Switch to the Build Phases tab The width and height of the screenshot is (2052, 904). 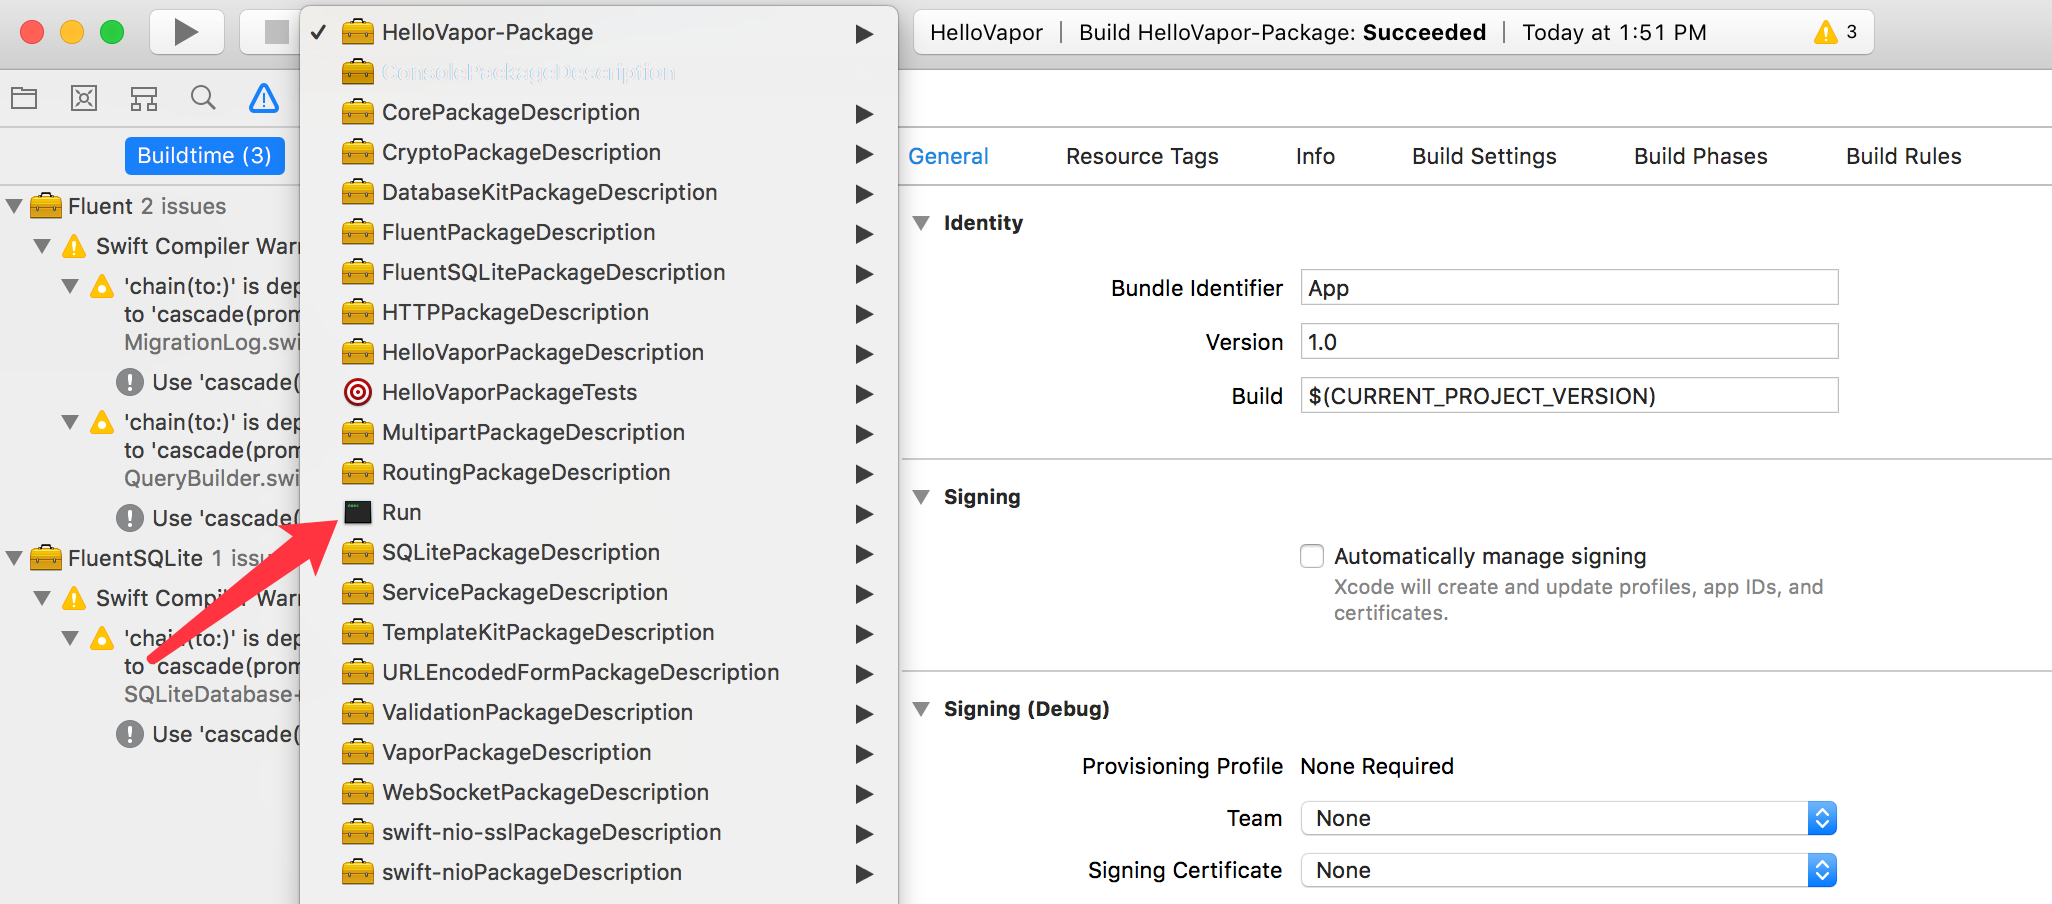pos(1700,156)
